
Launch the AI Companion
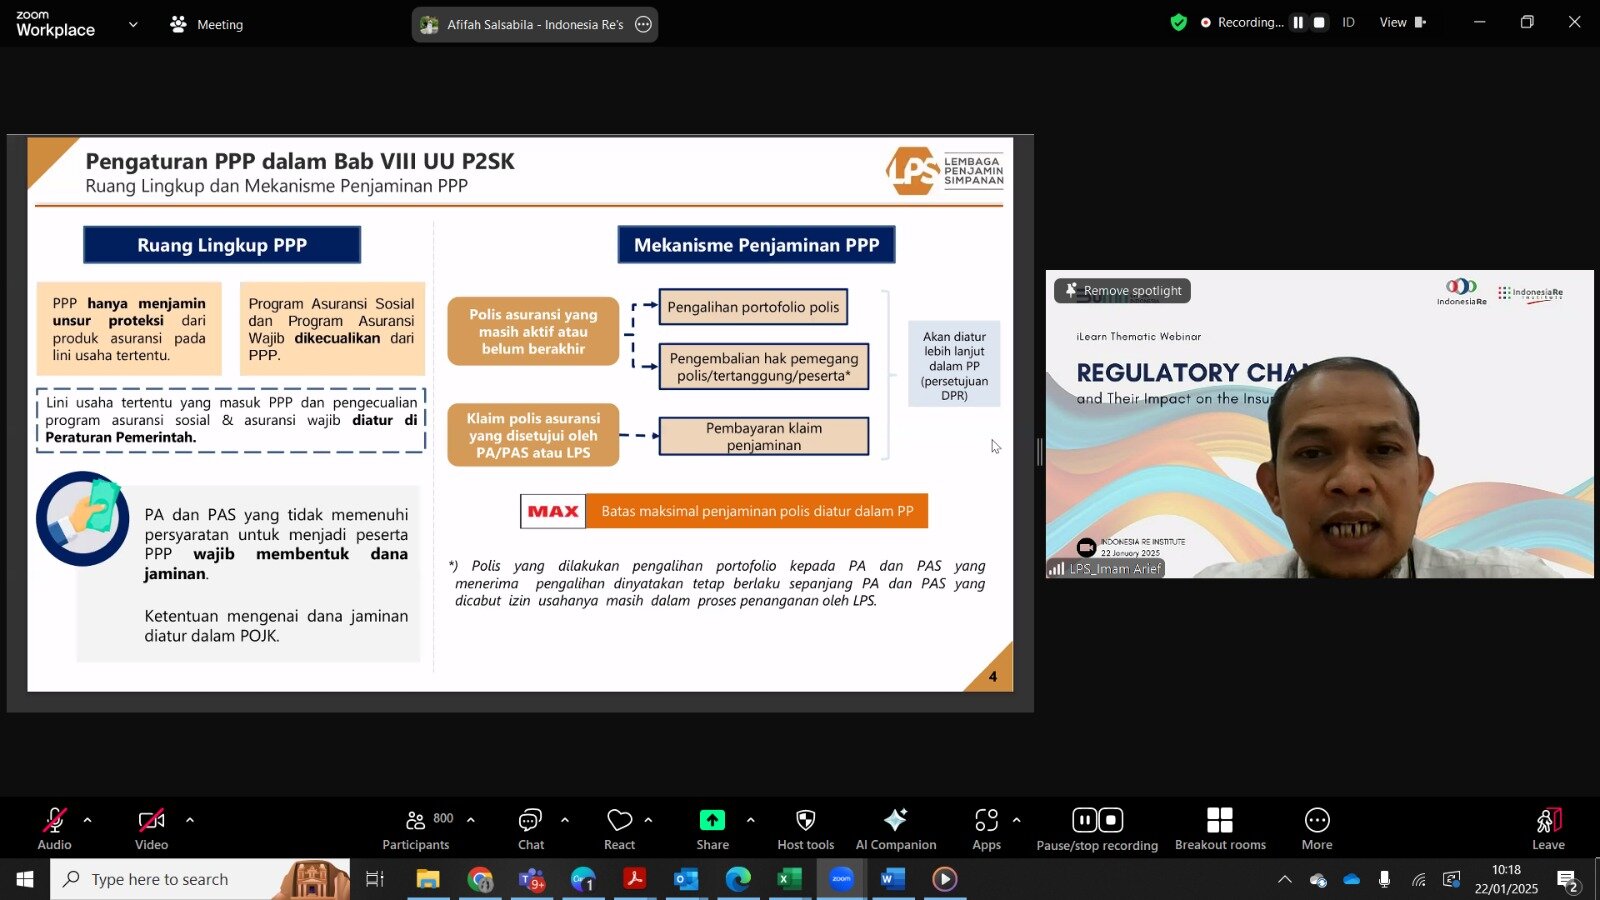(x=896, y=829)
